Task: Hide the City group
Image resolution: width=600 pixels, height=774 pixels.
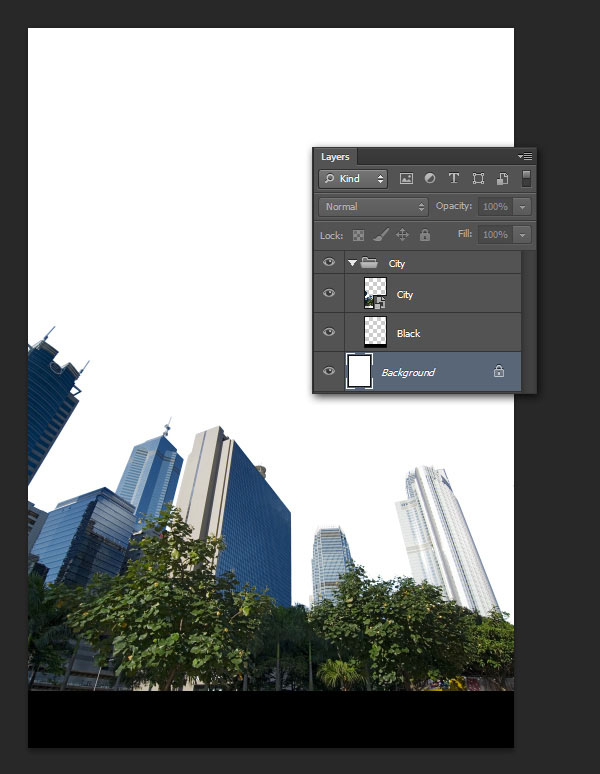Action: [x=329, y=262]
